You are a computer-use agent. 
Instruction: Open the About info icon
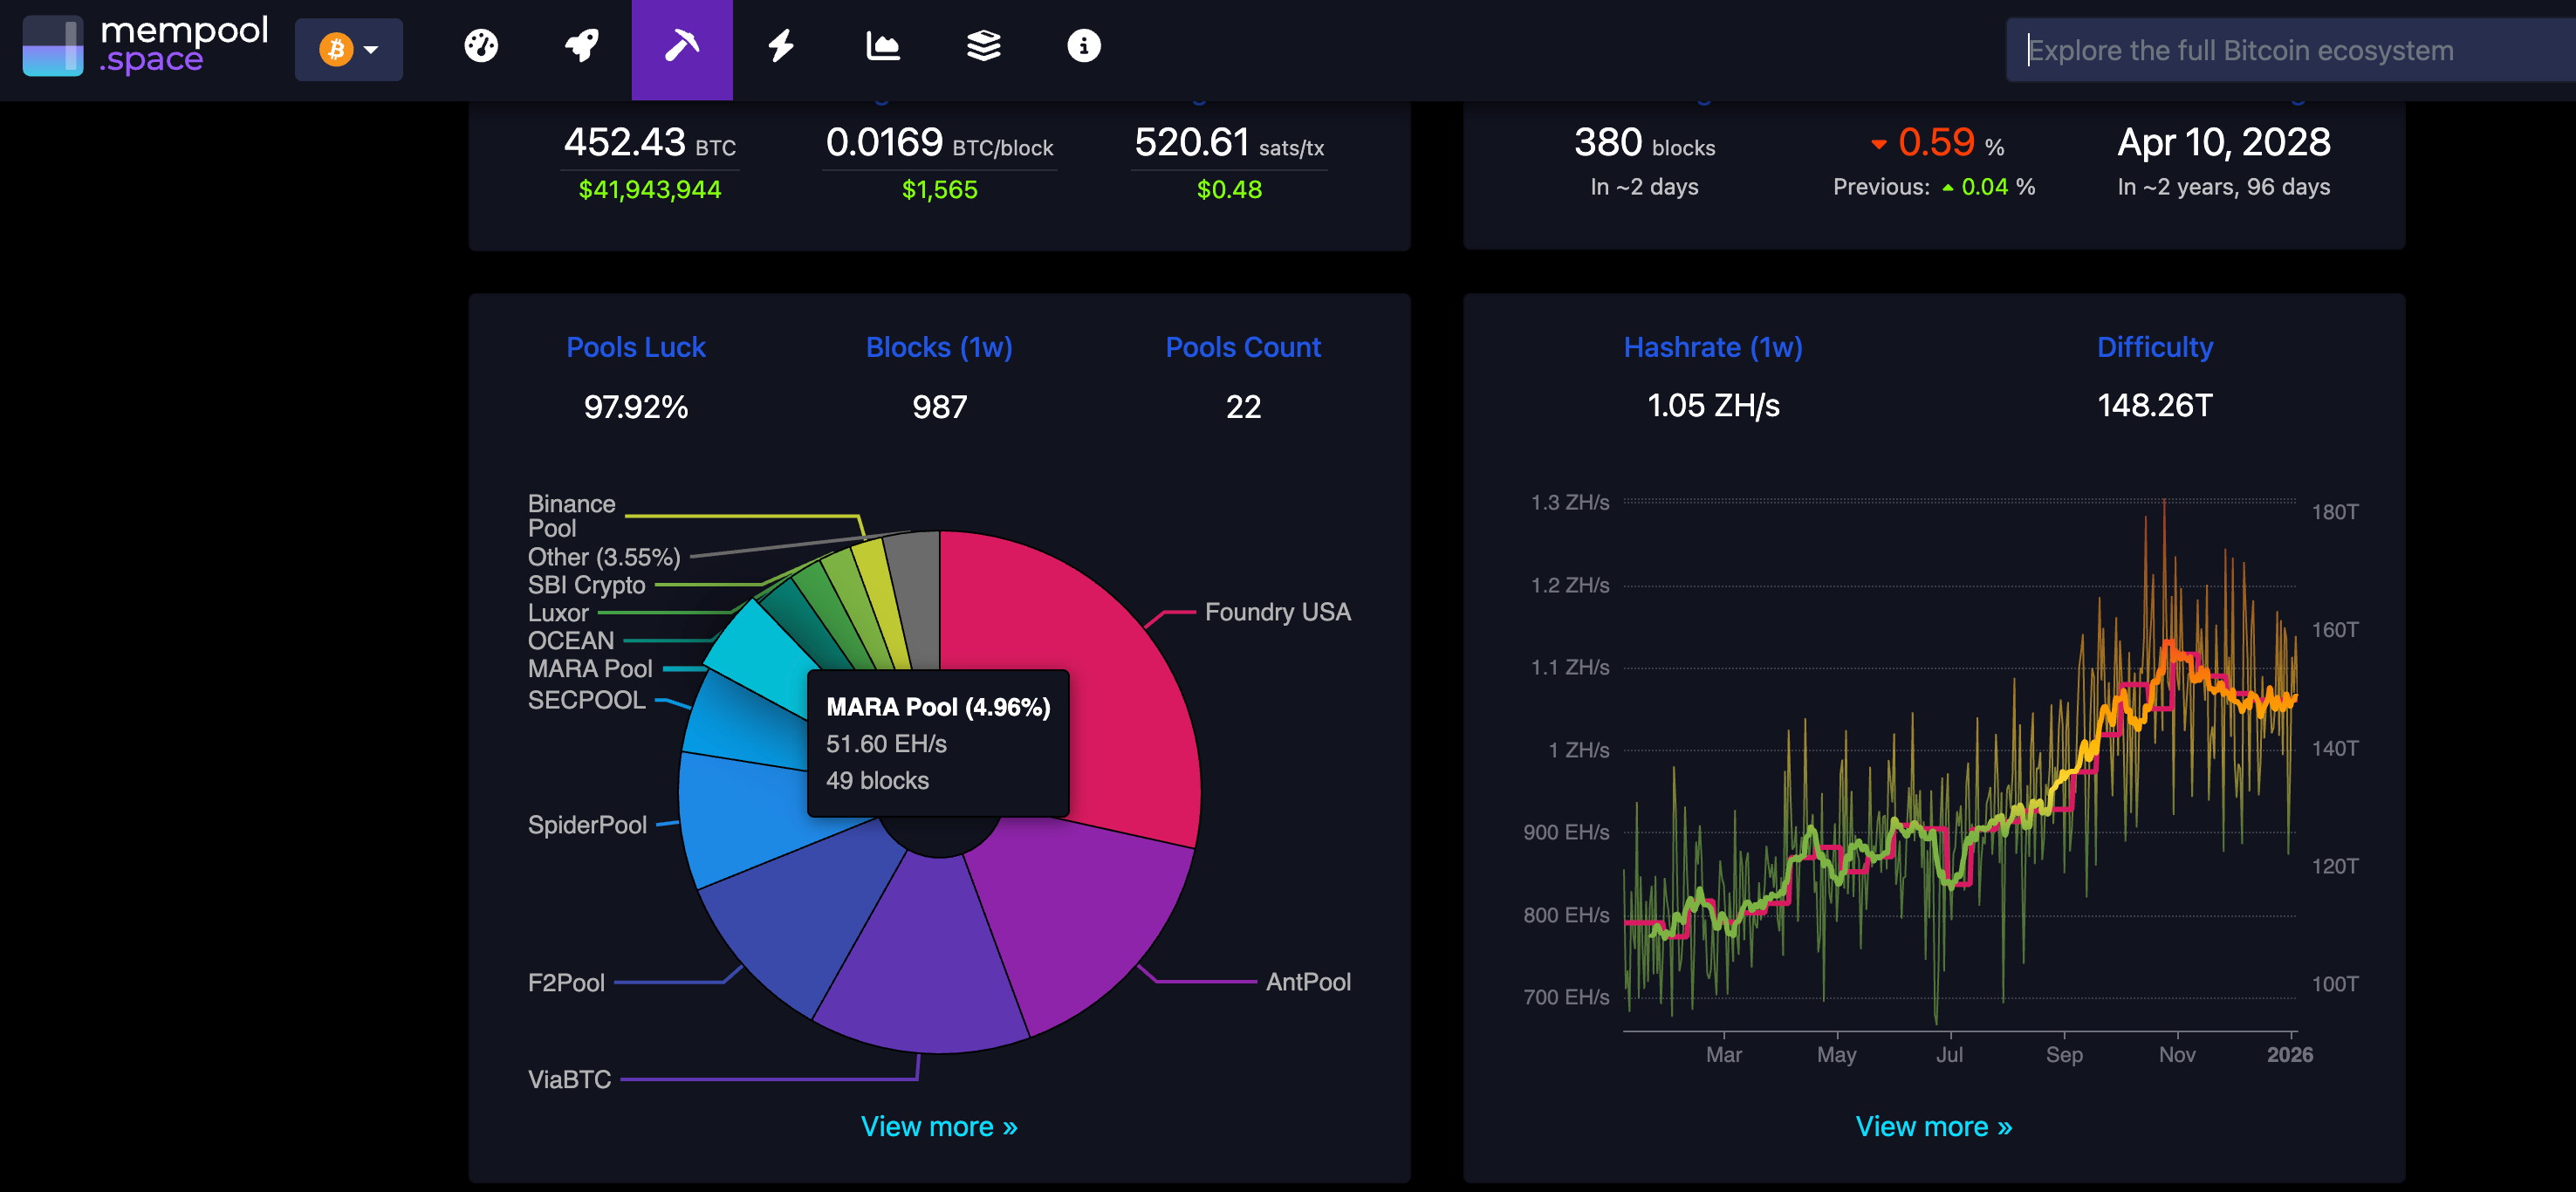click(1083, 47)
